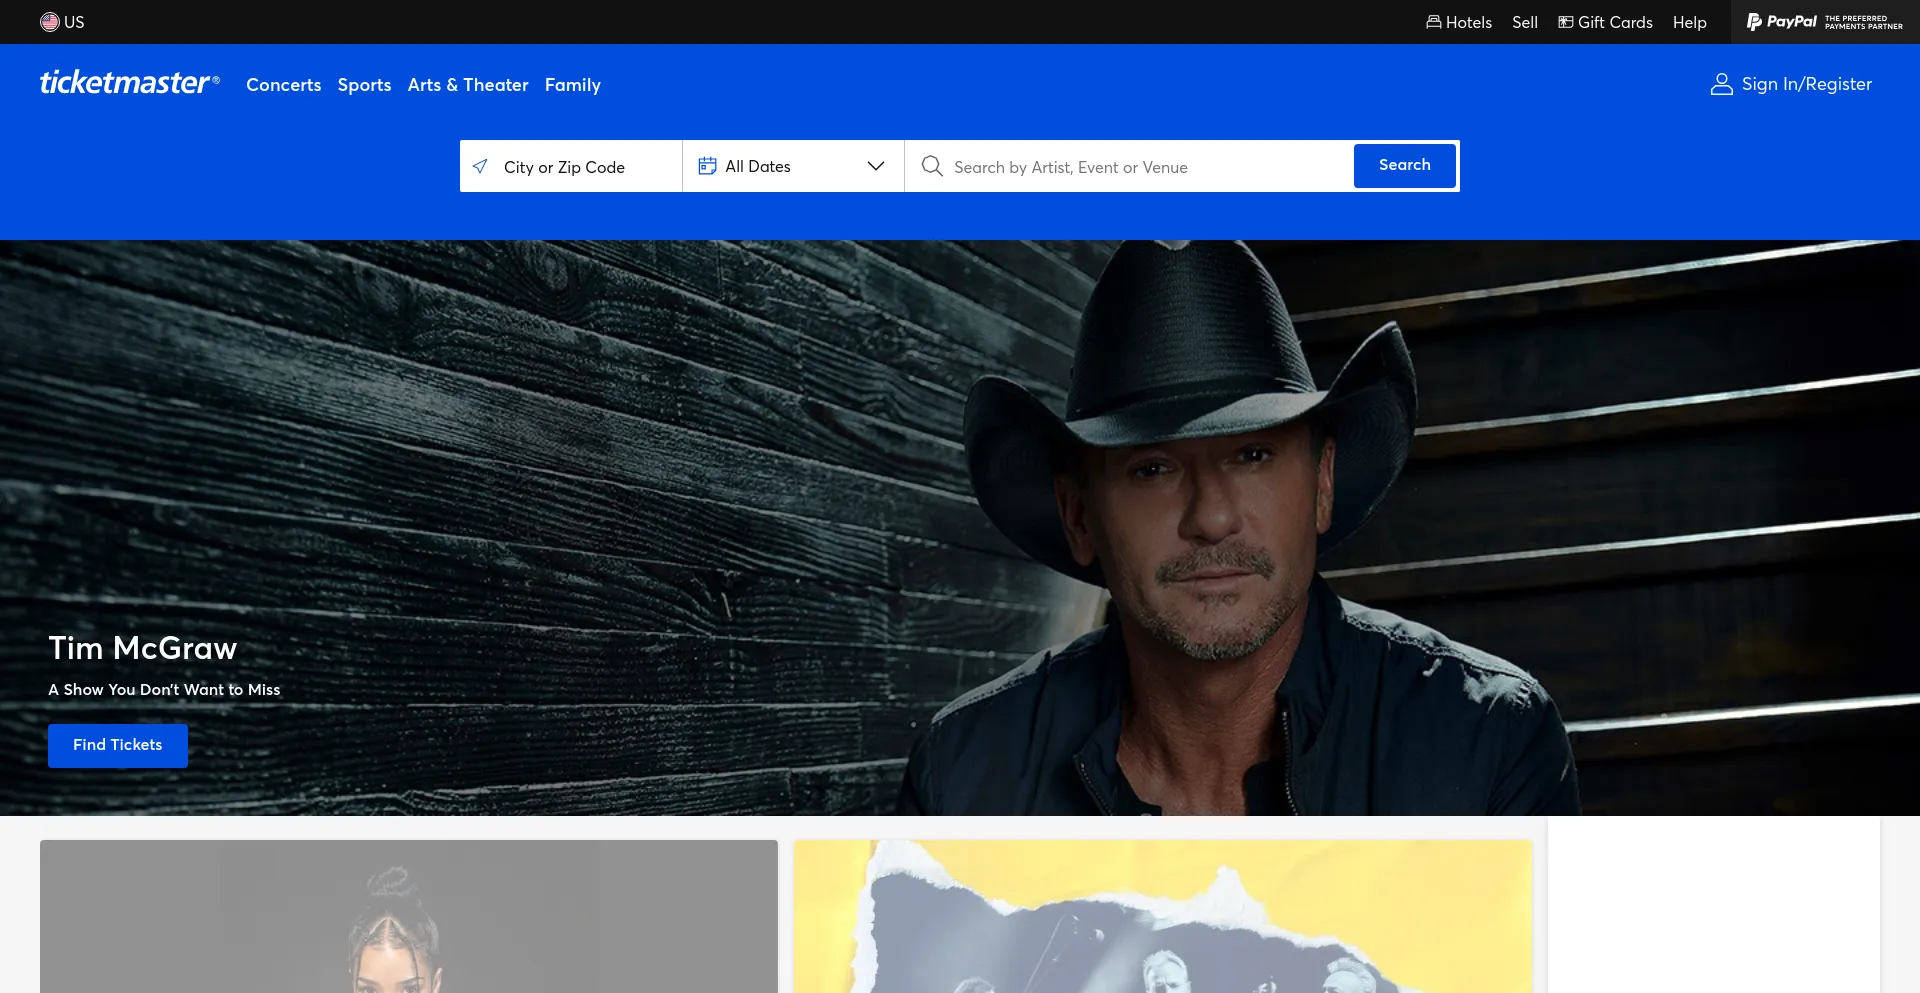
Task: Open the woman with braided hair card thumbnail
Action: click(409, 916)
